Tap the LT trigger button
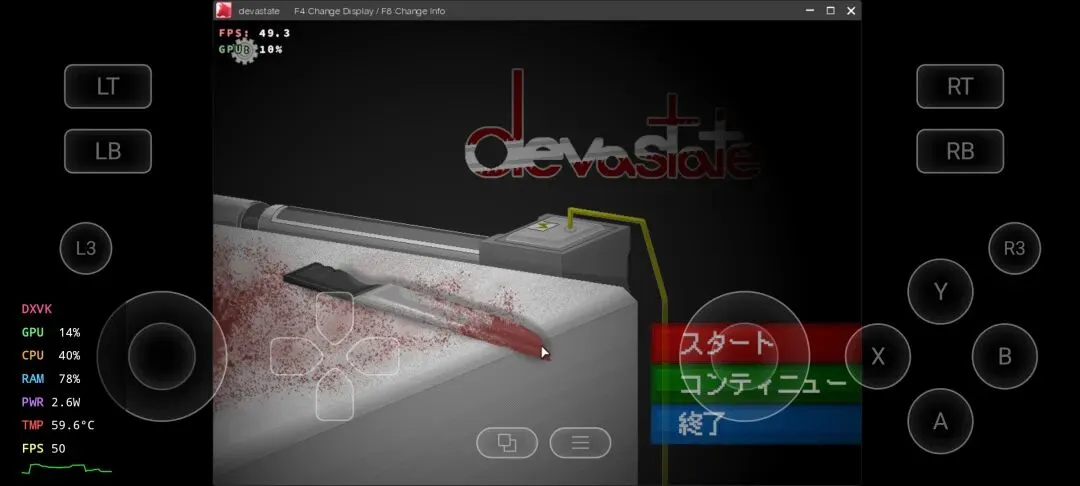Image resolution: width=1080 pixels, height=486 pixels. coord(107,86)
